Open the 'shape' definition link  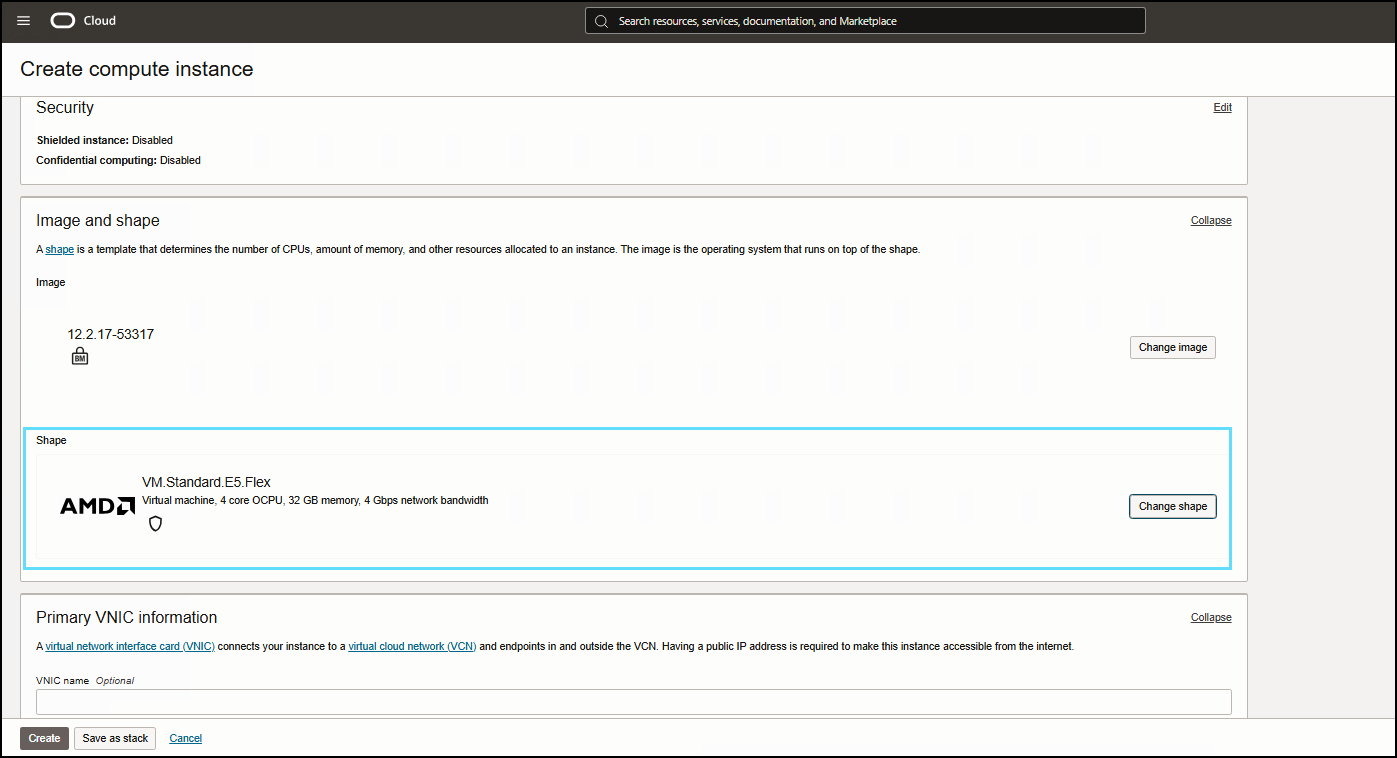[x=59, y=250]
